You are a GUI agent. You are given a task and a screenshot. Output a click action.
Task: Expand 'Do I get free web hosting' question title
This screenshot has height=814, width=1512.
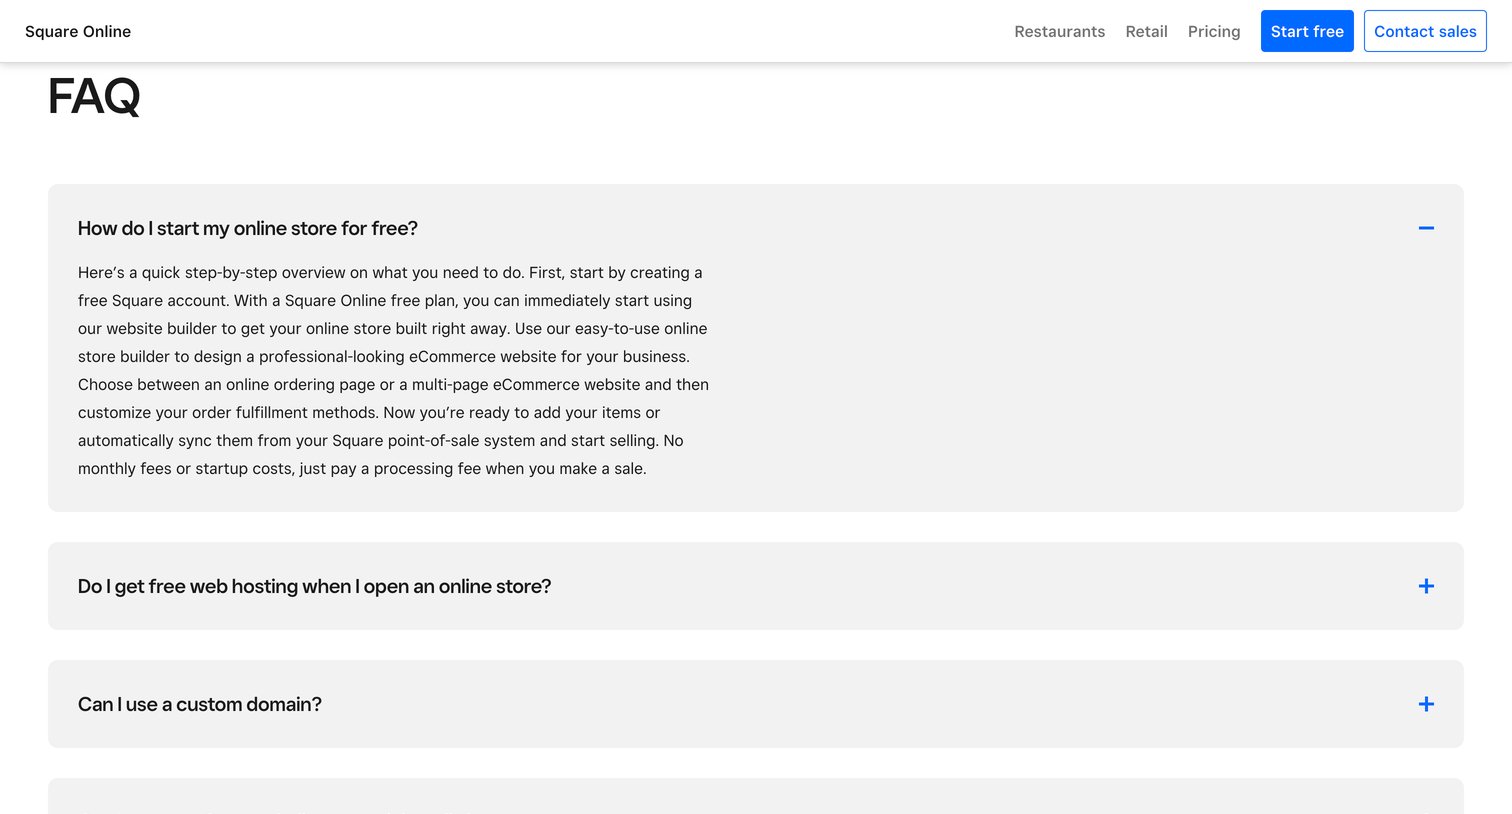[x=314, y=586]
